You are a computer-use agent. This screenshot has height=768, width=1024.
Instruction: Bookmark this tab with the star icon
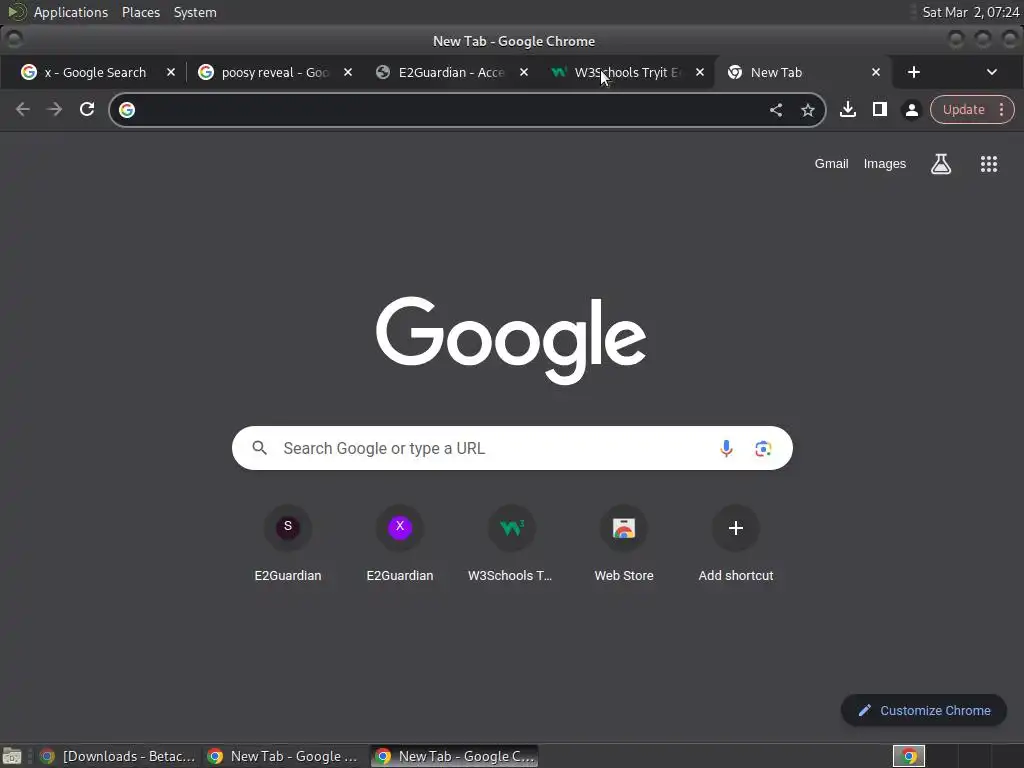click(808, 110)
